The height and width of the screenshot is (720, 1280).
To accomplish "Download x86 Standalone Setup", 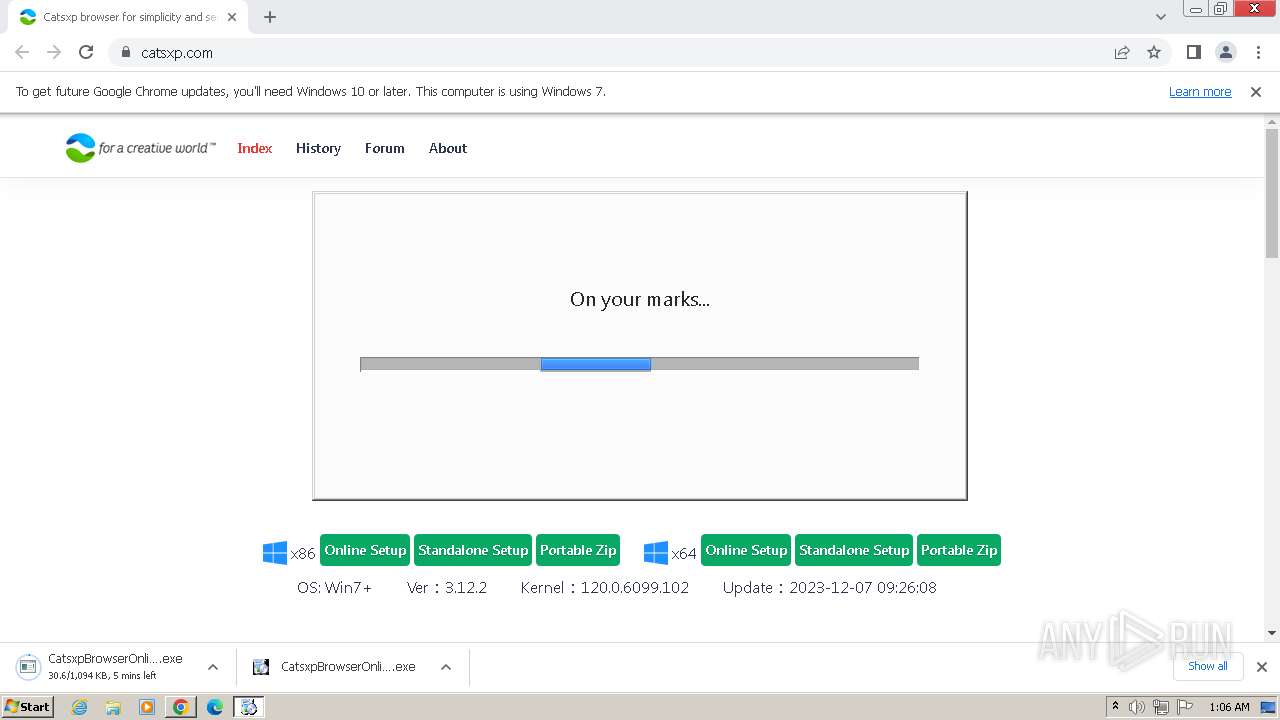I will [473, 550].
